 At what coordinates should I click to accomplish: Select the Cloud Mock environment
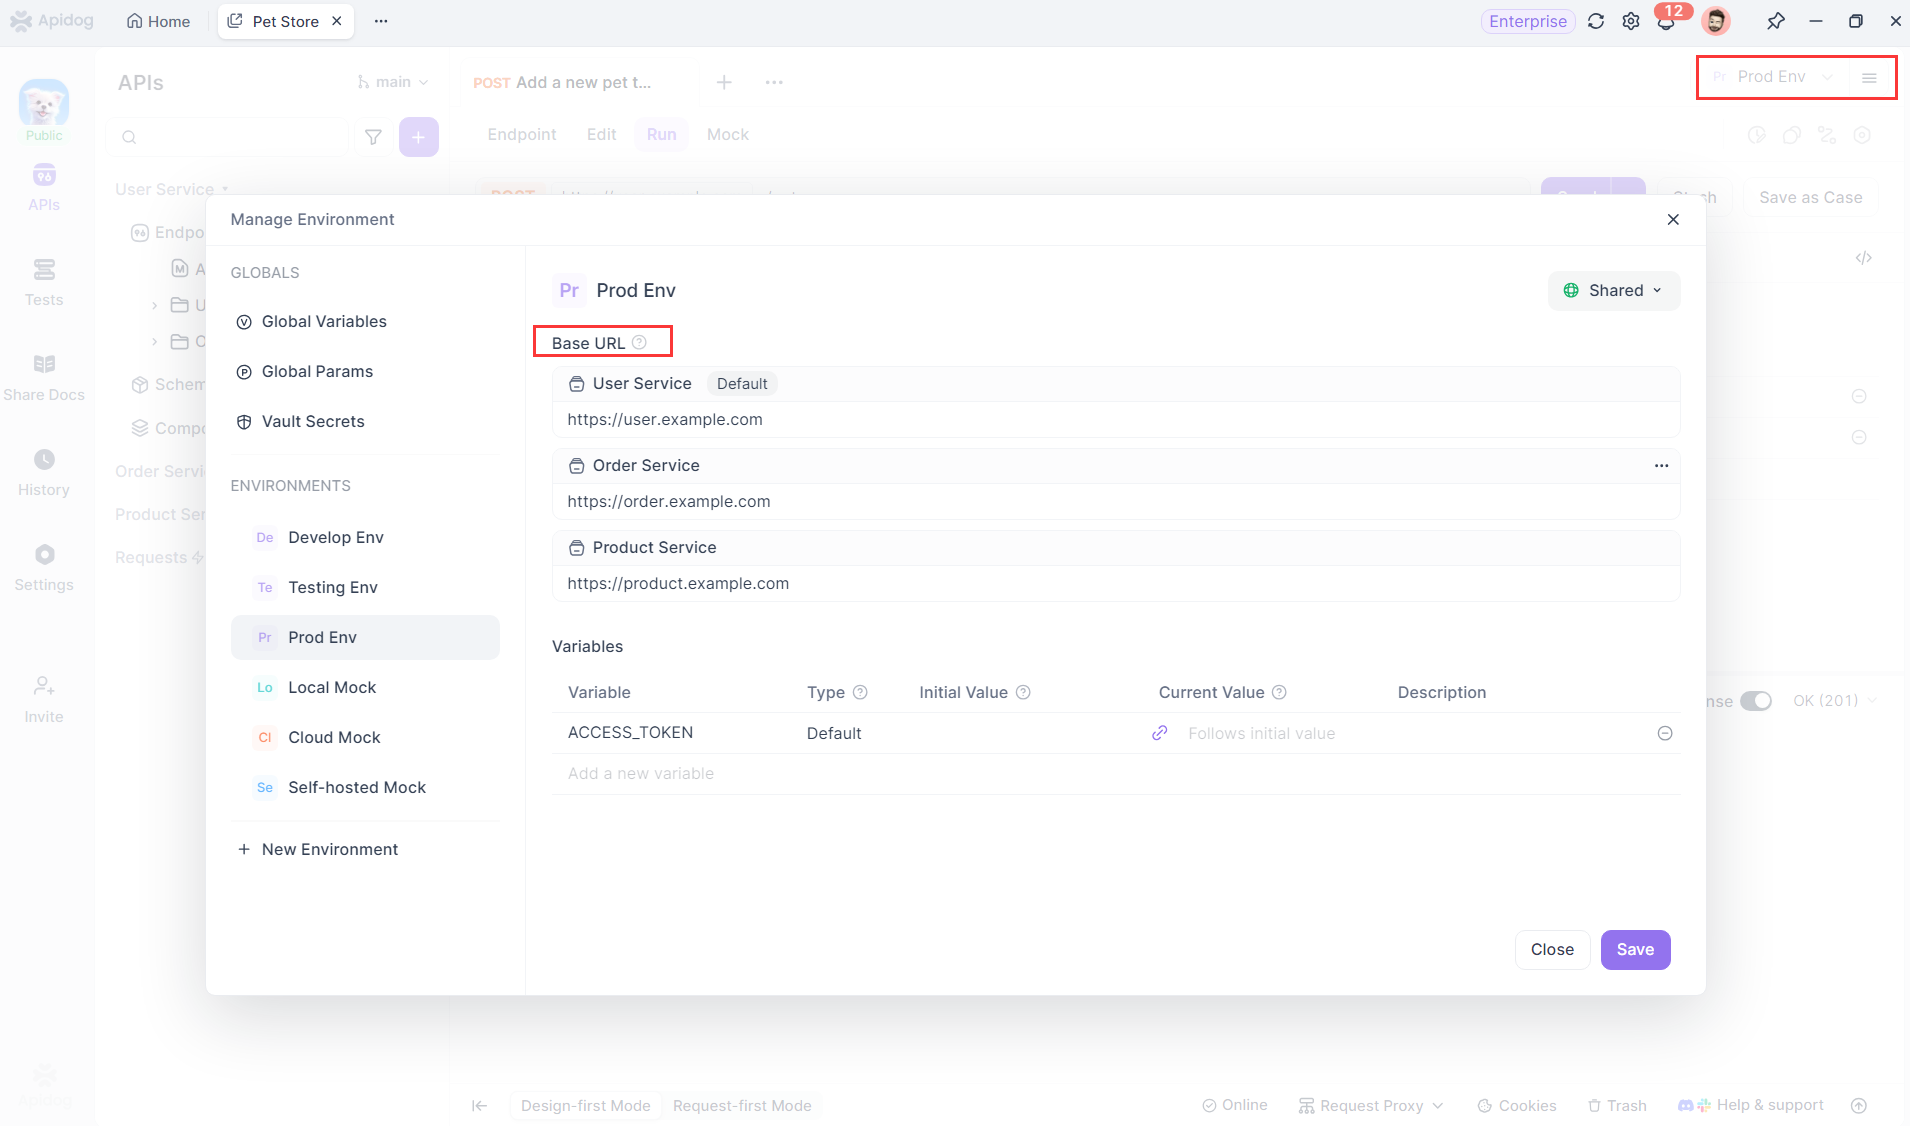coord(365,737)
